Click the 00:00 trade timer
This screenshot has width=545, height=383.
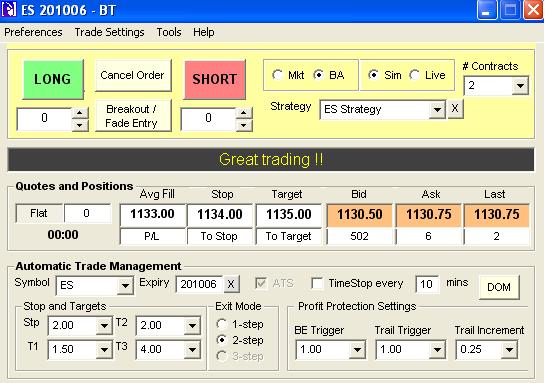coord(63,235)
